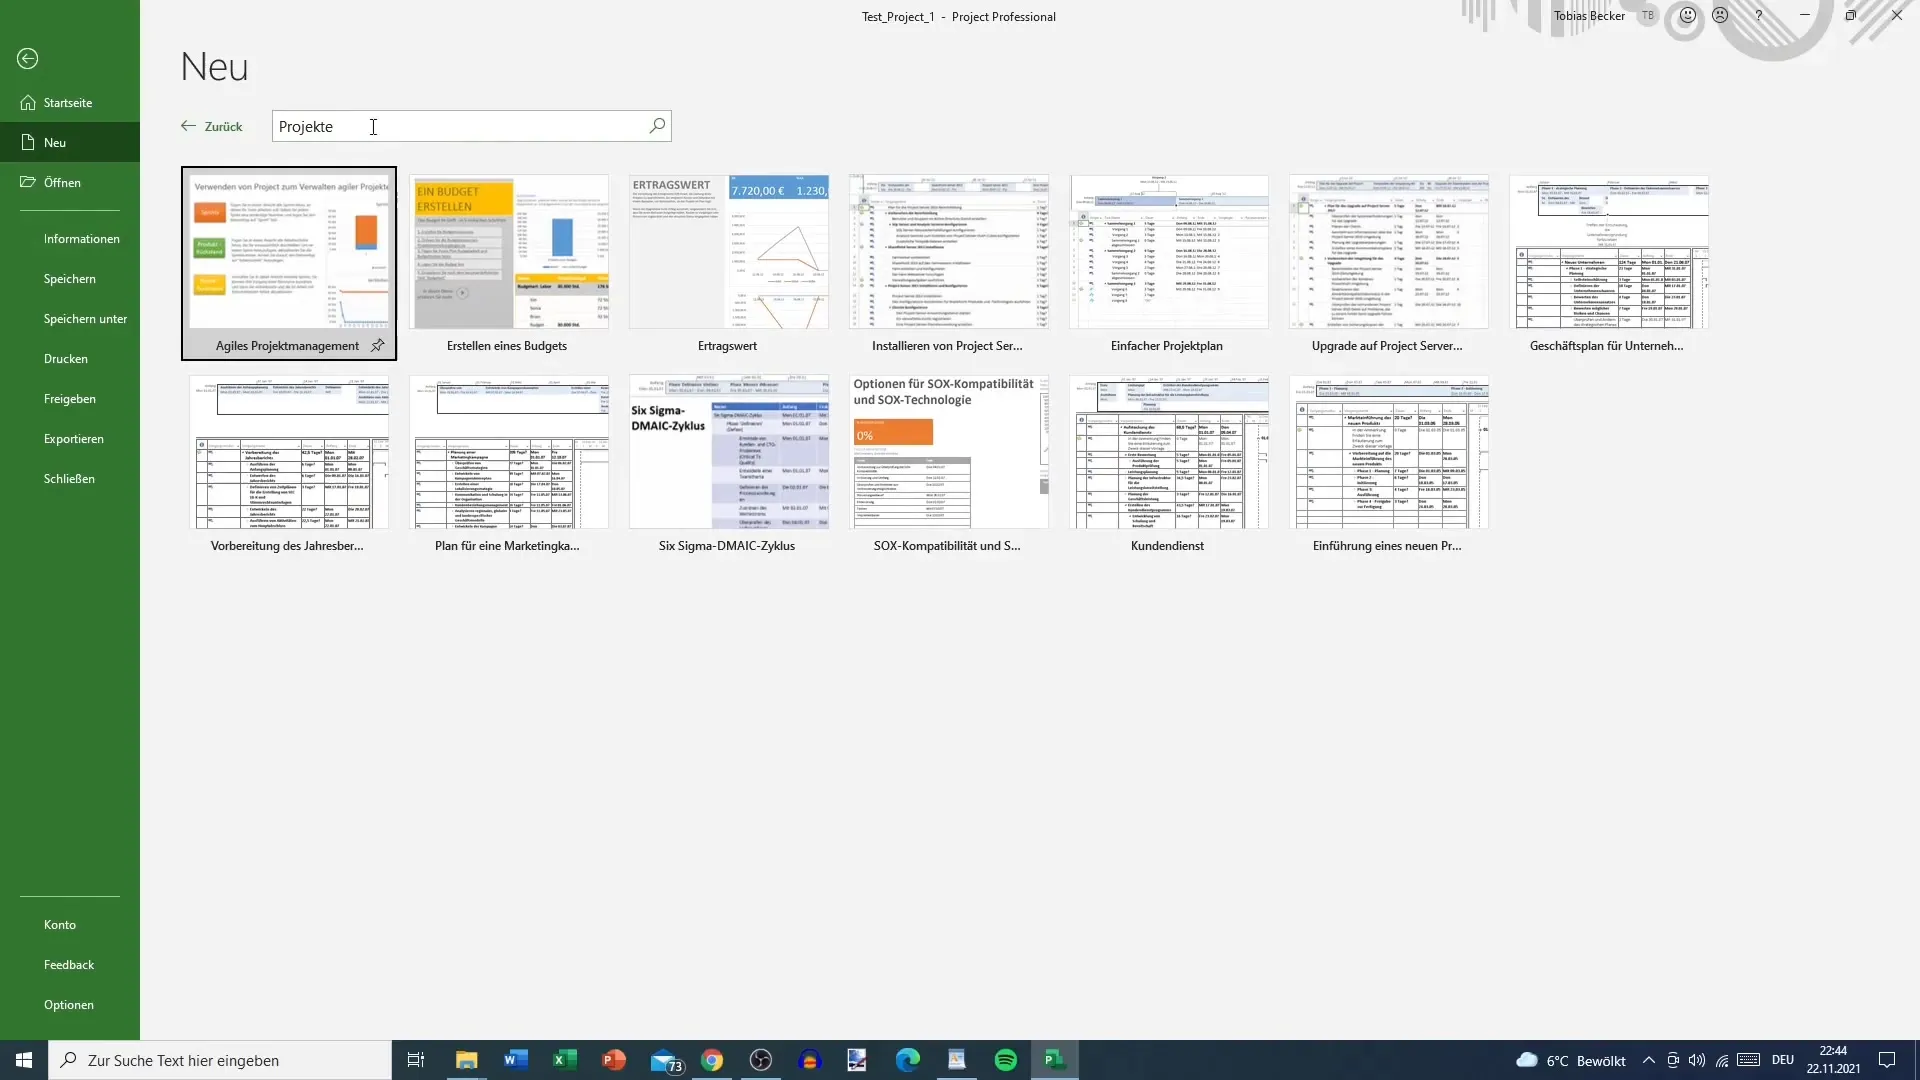Click DEU keyboard language indicator
The width and height of the screenshot is (1920, 1080).
[x=1782, y=1060]
